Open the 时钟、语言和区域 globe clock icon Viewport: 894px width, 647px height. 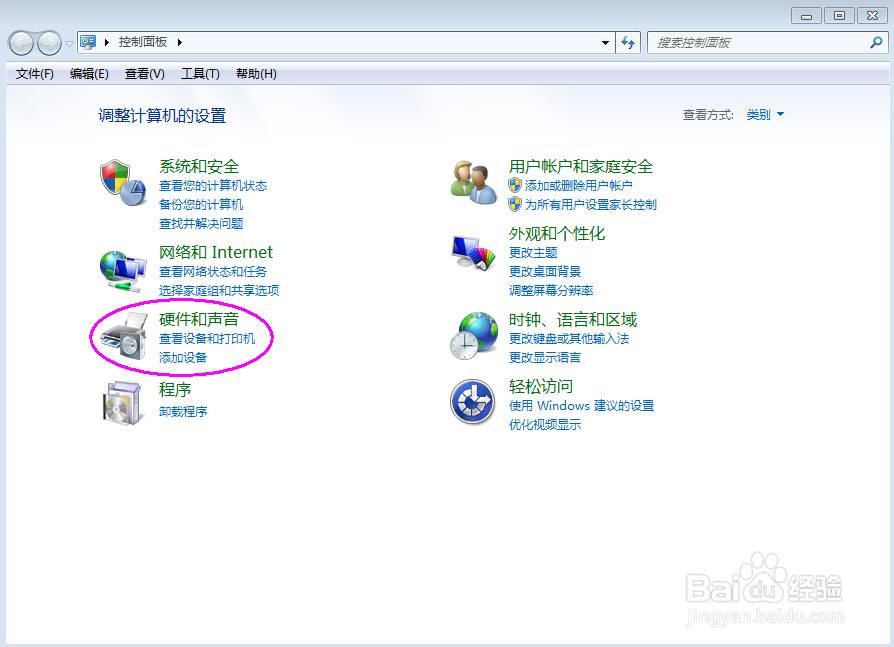[x=474, y=336]
